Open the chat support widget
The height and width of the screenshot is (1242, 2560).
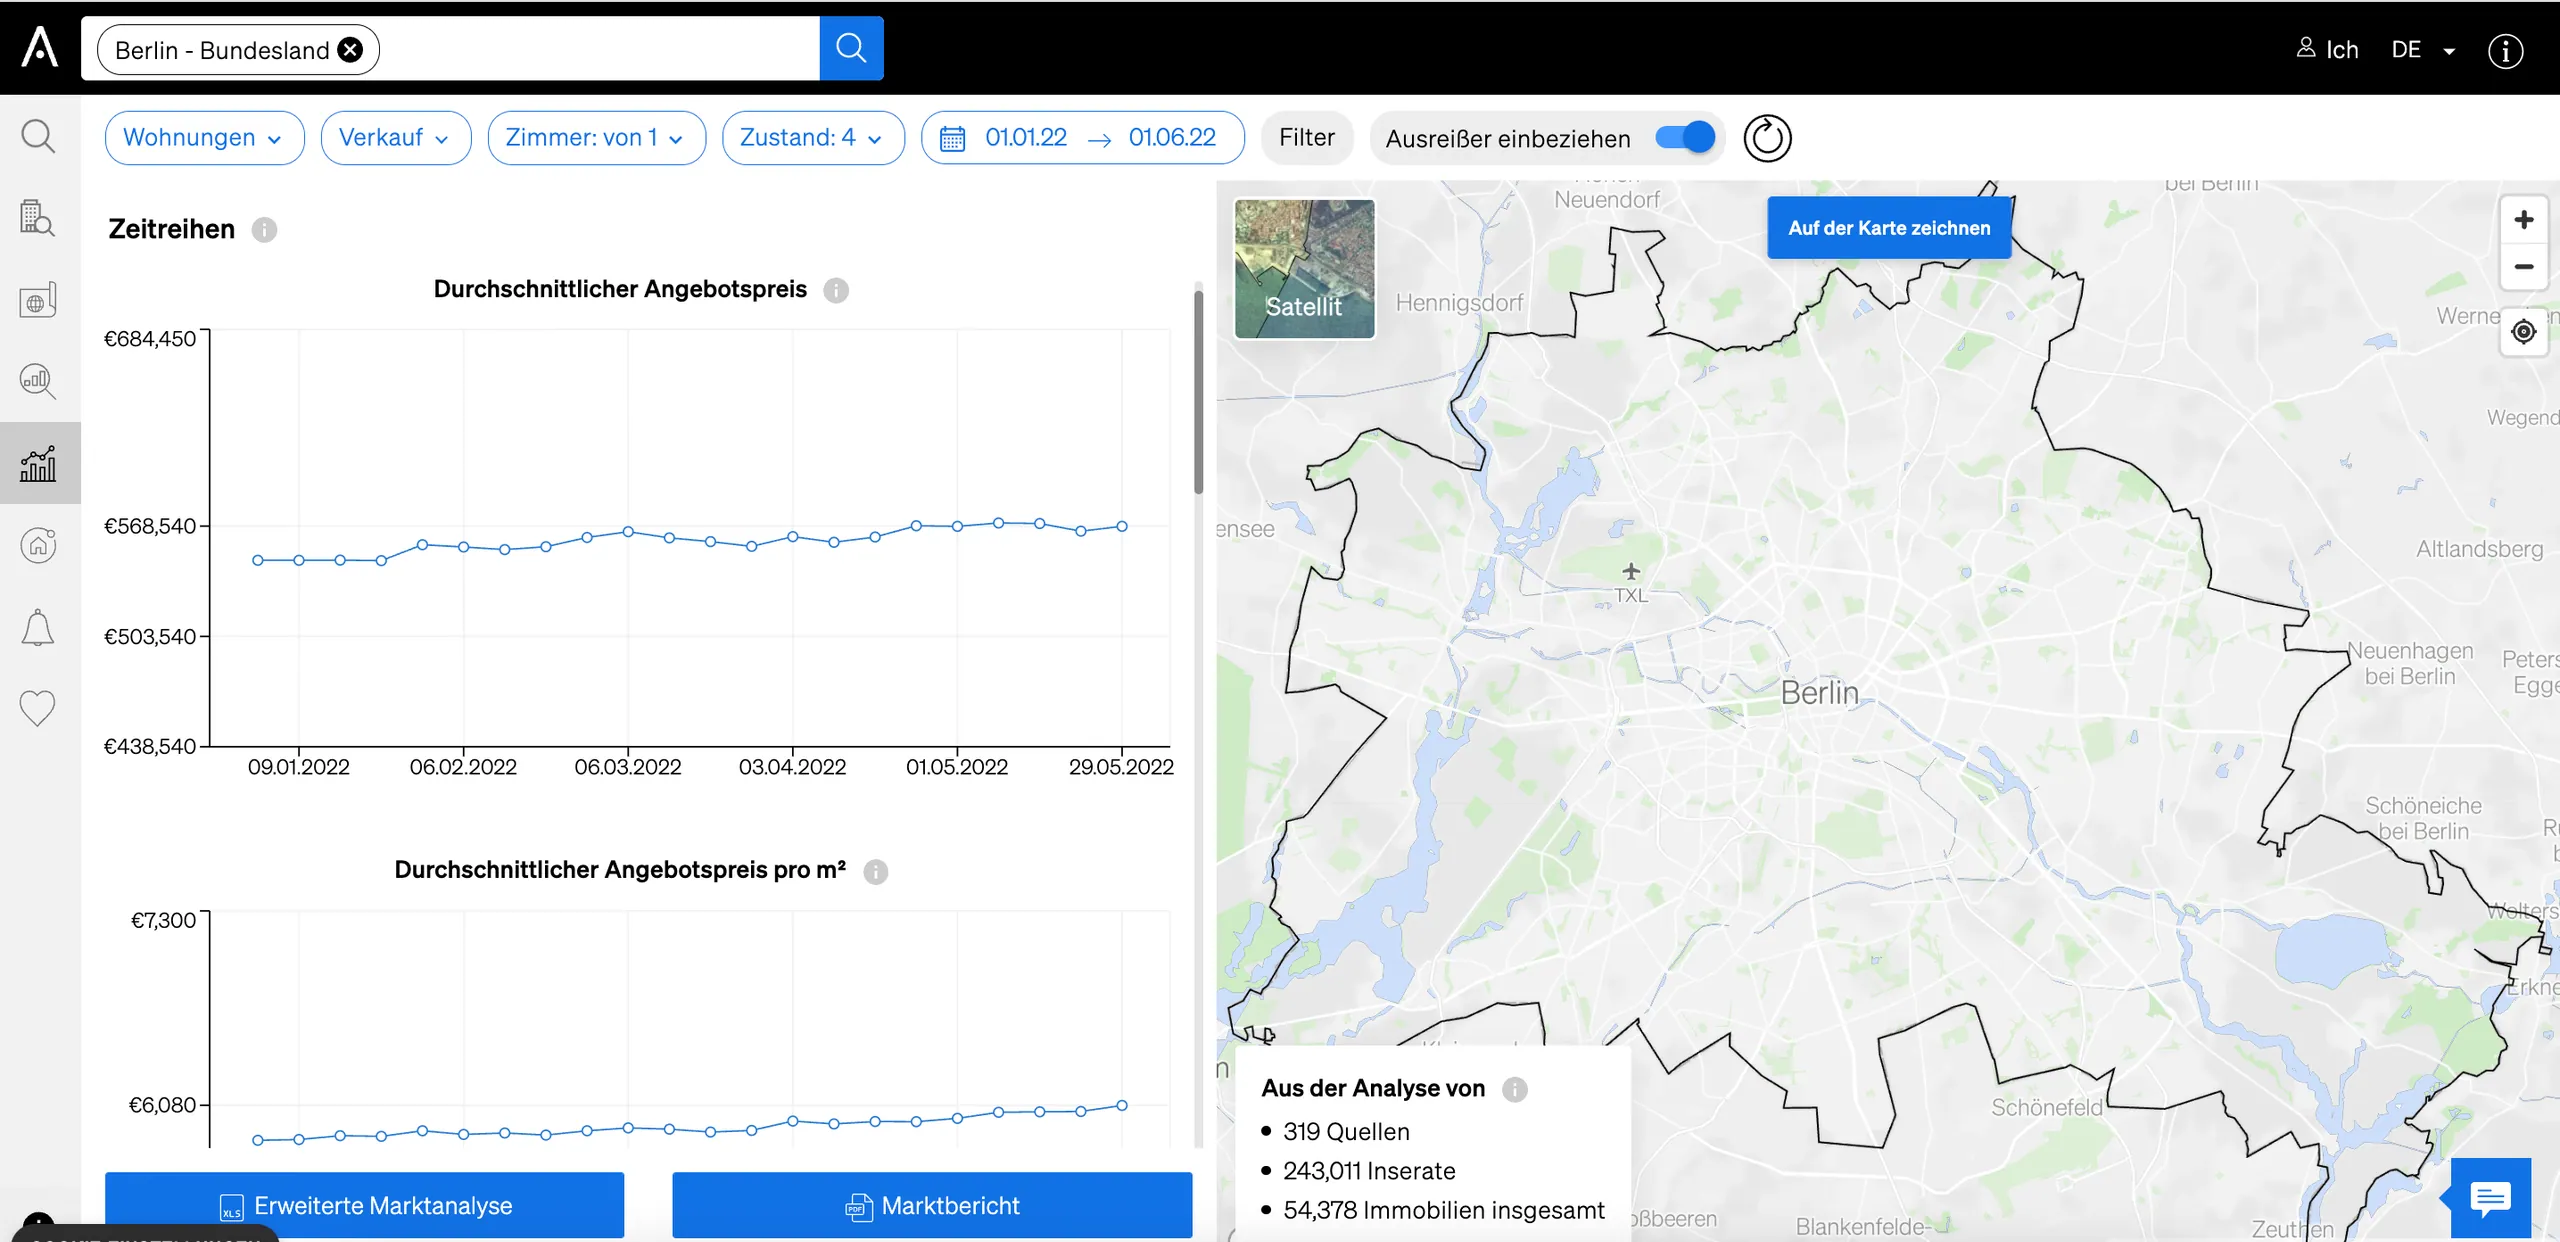coord(2490,1197)
